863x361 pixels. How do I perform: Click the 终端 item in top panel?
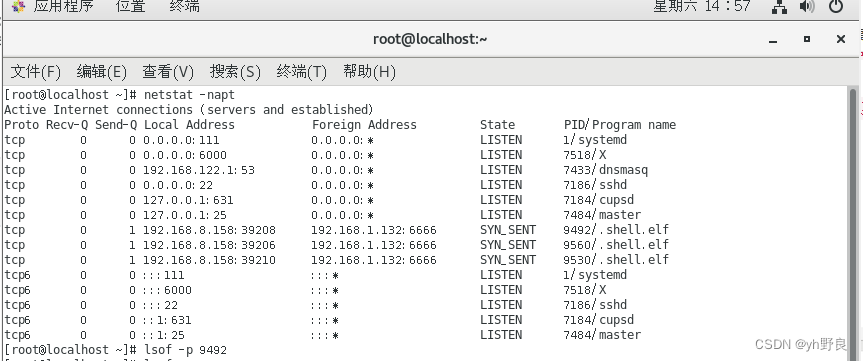coord(184,7)
